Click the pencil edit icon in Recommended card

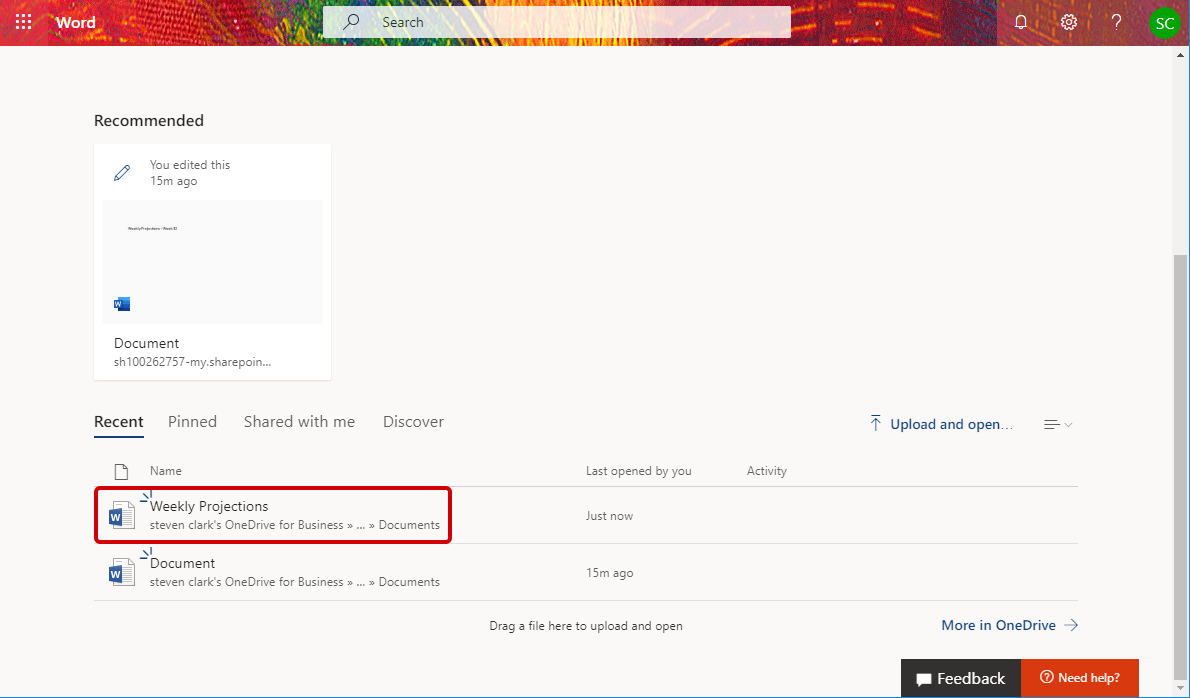[x=122, y=173]
